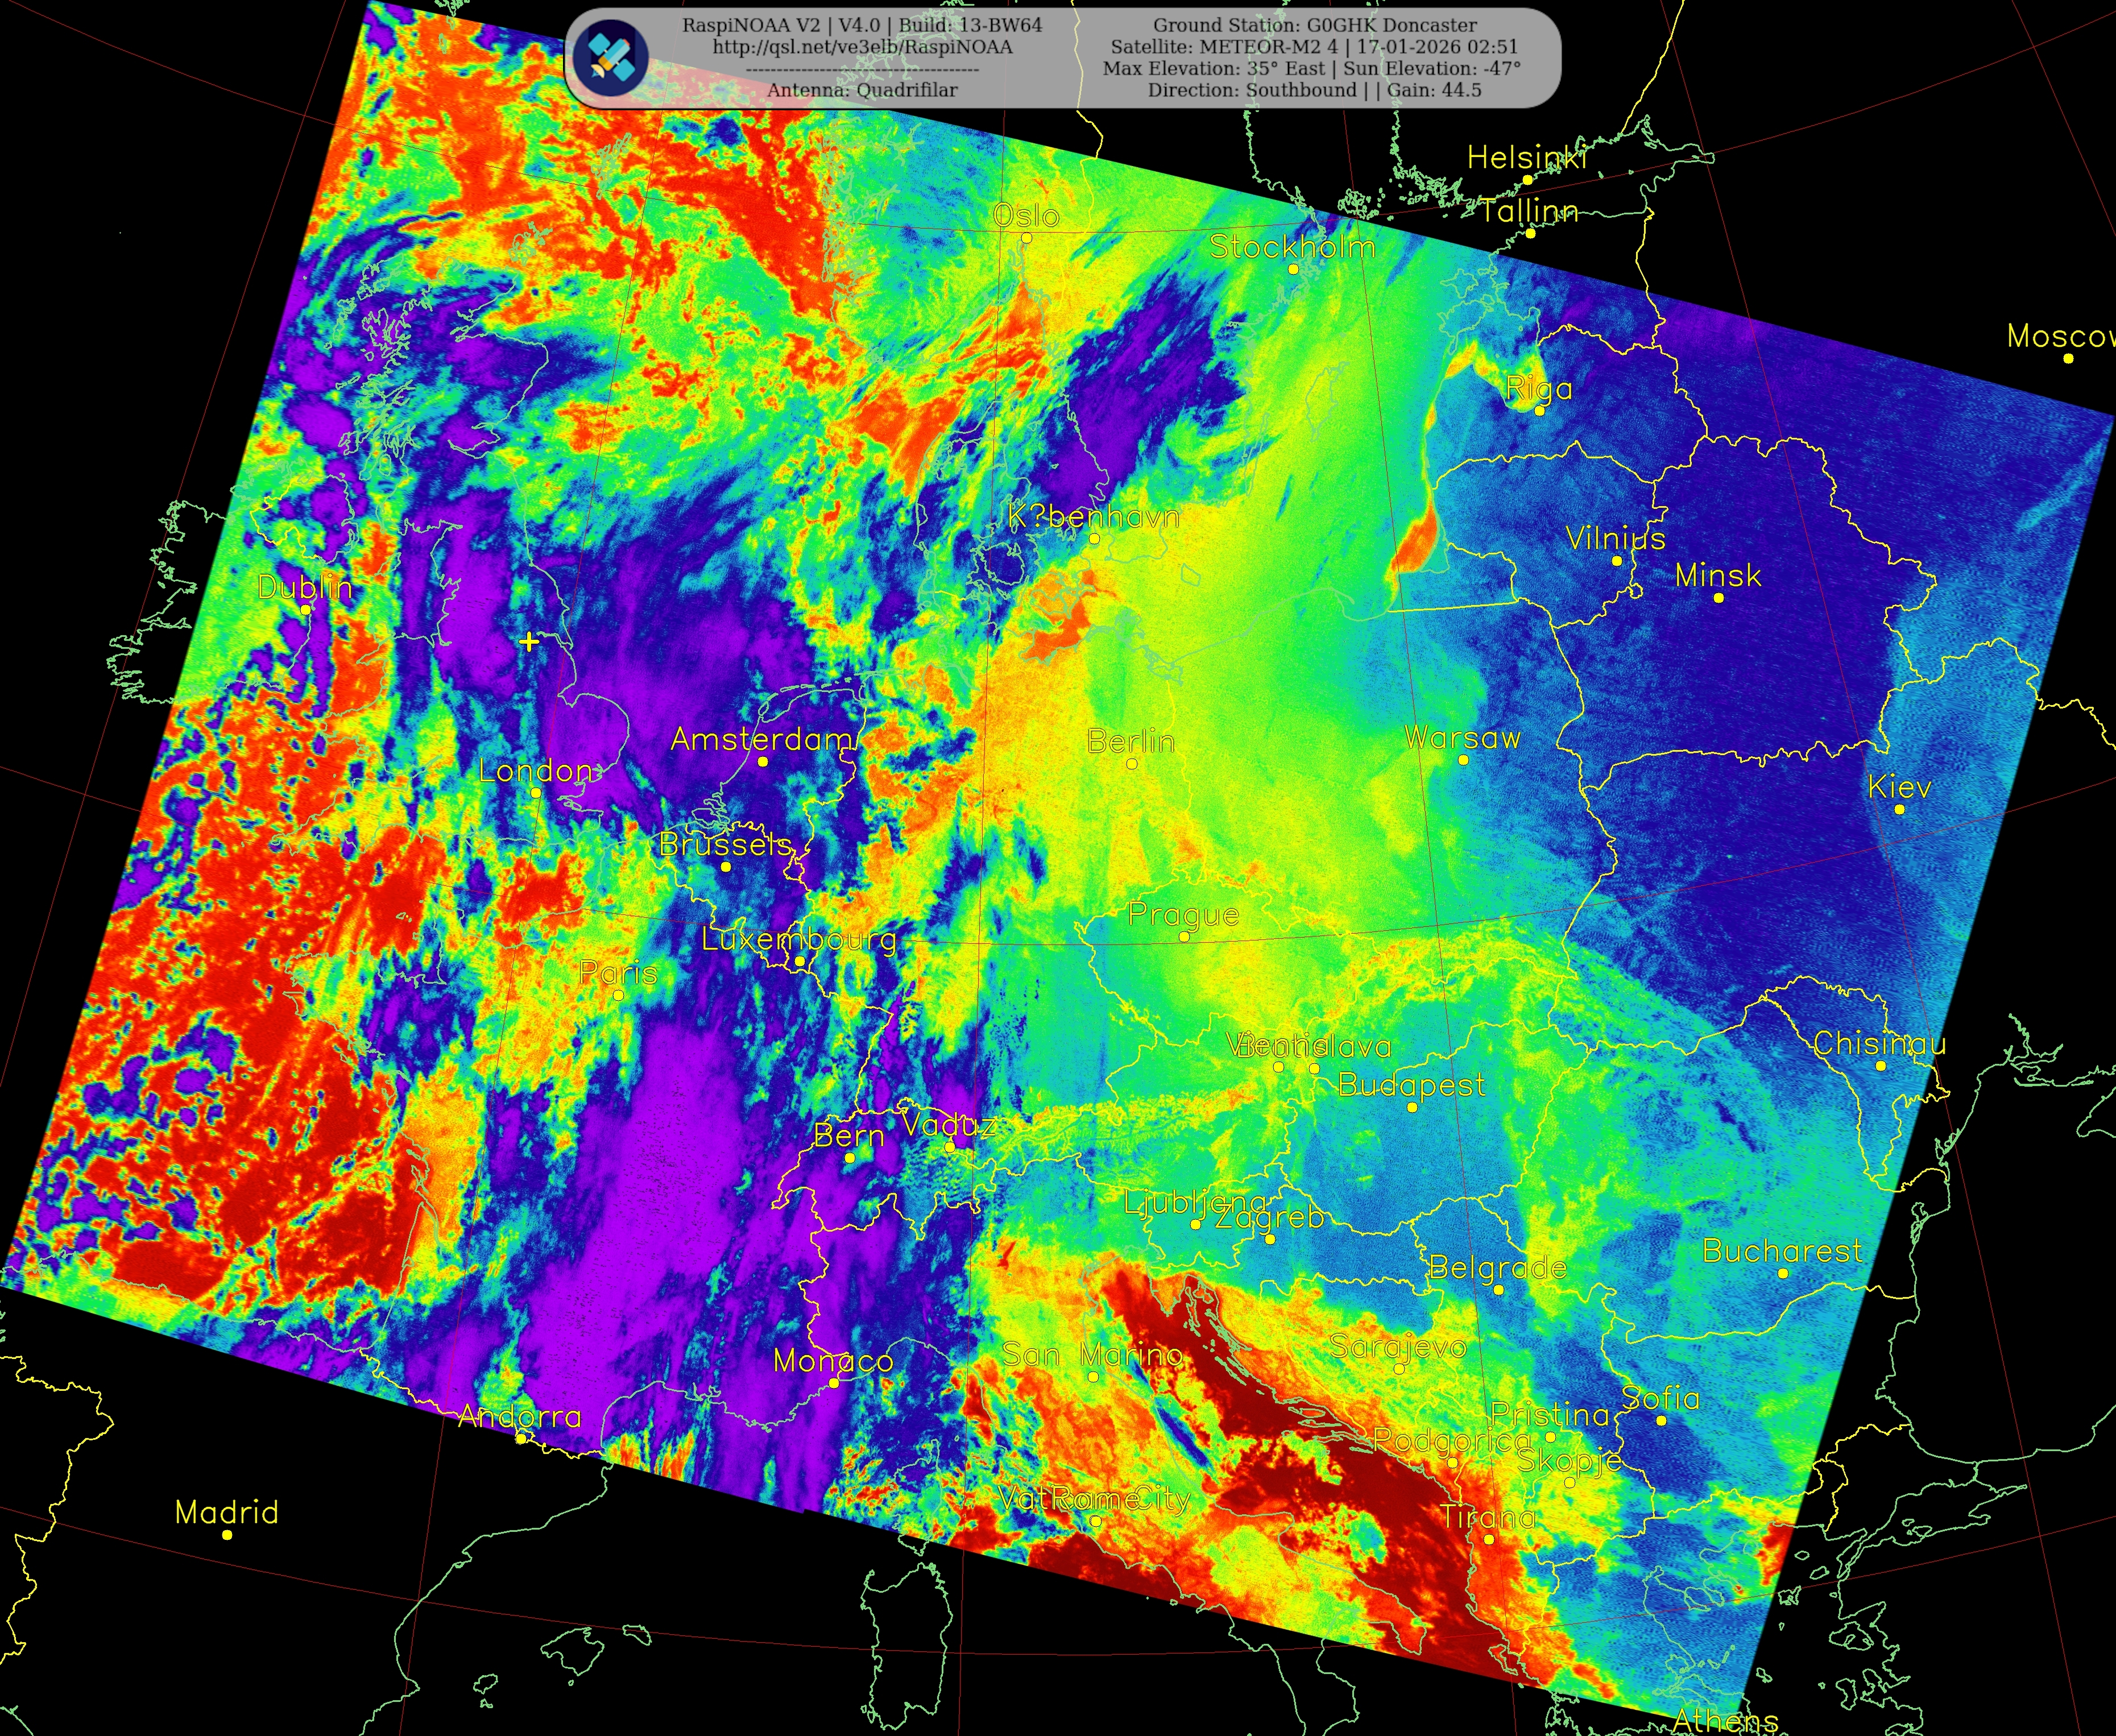Select the Athens city label
This screenshot has height=1736, width=2116.
tap(1725, 1720)
